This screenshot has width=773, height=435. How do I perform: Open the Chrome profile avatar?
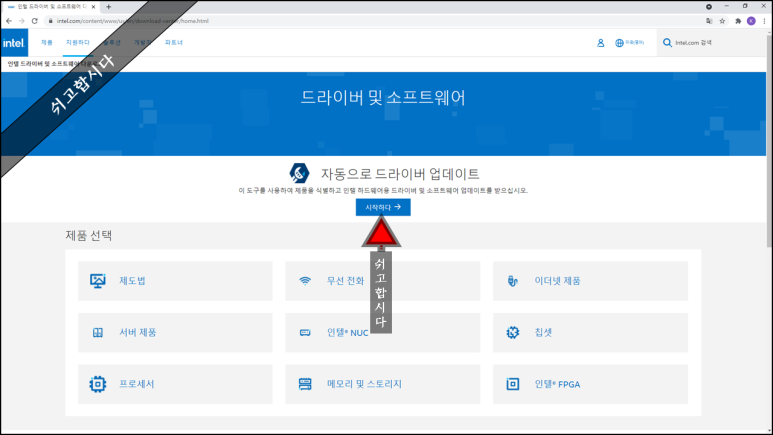(751, 21)
